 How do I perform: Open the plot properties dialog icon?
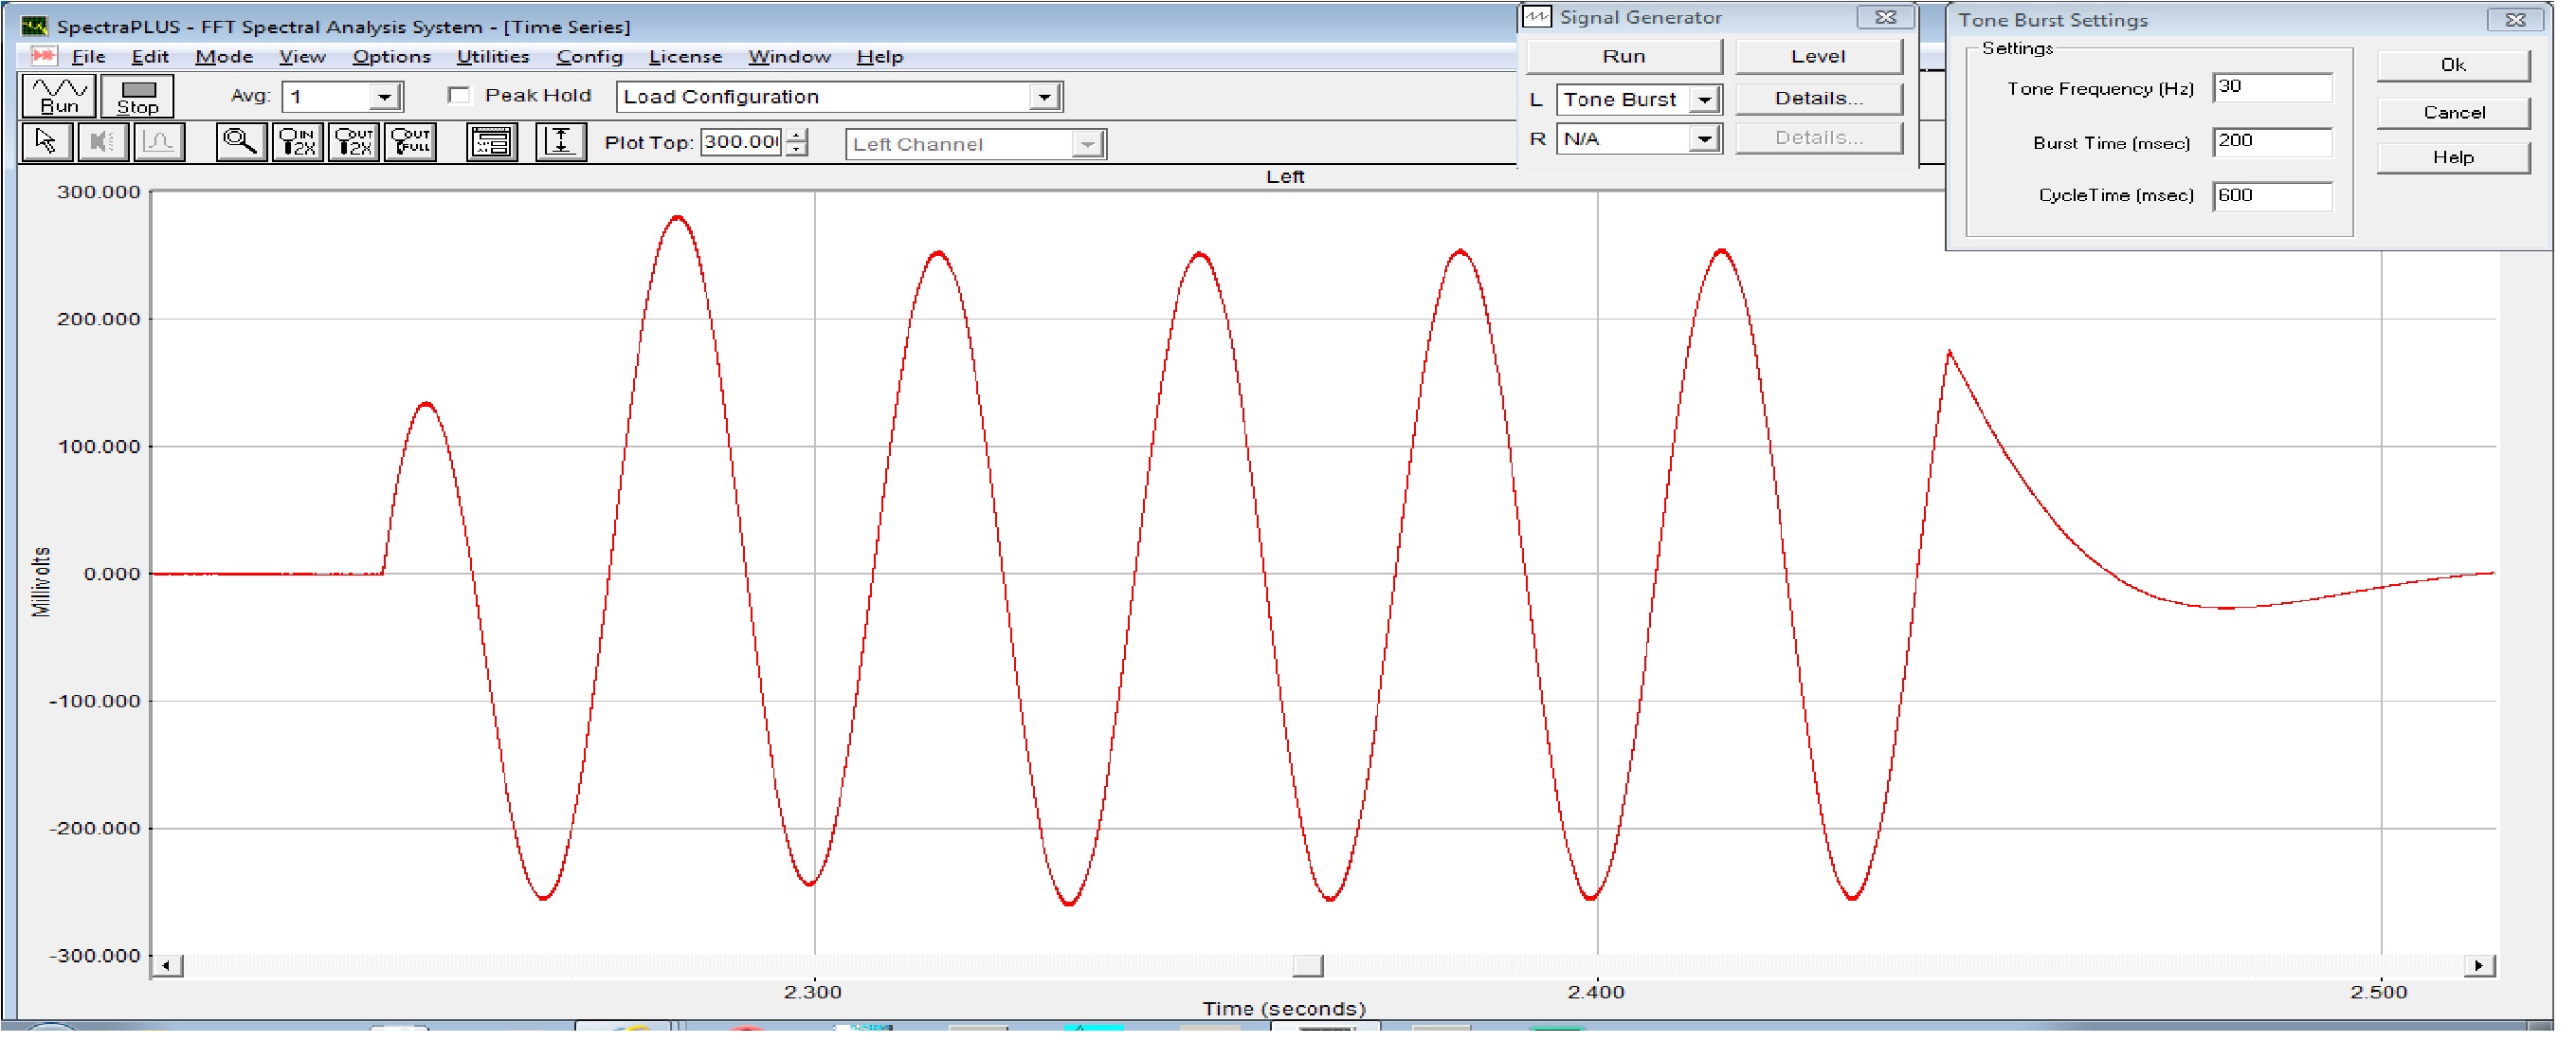tap(492, 143)
